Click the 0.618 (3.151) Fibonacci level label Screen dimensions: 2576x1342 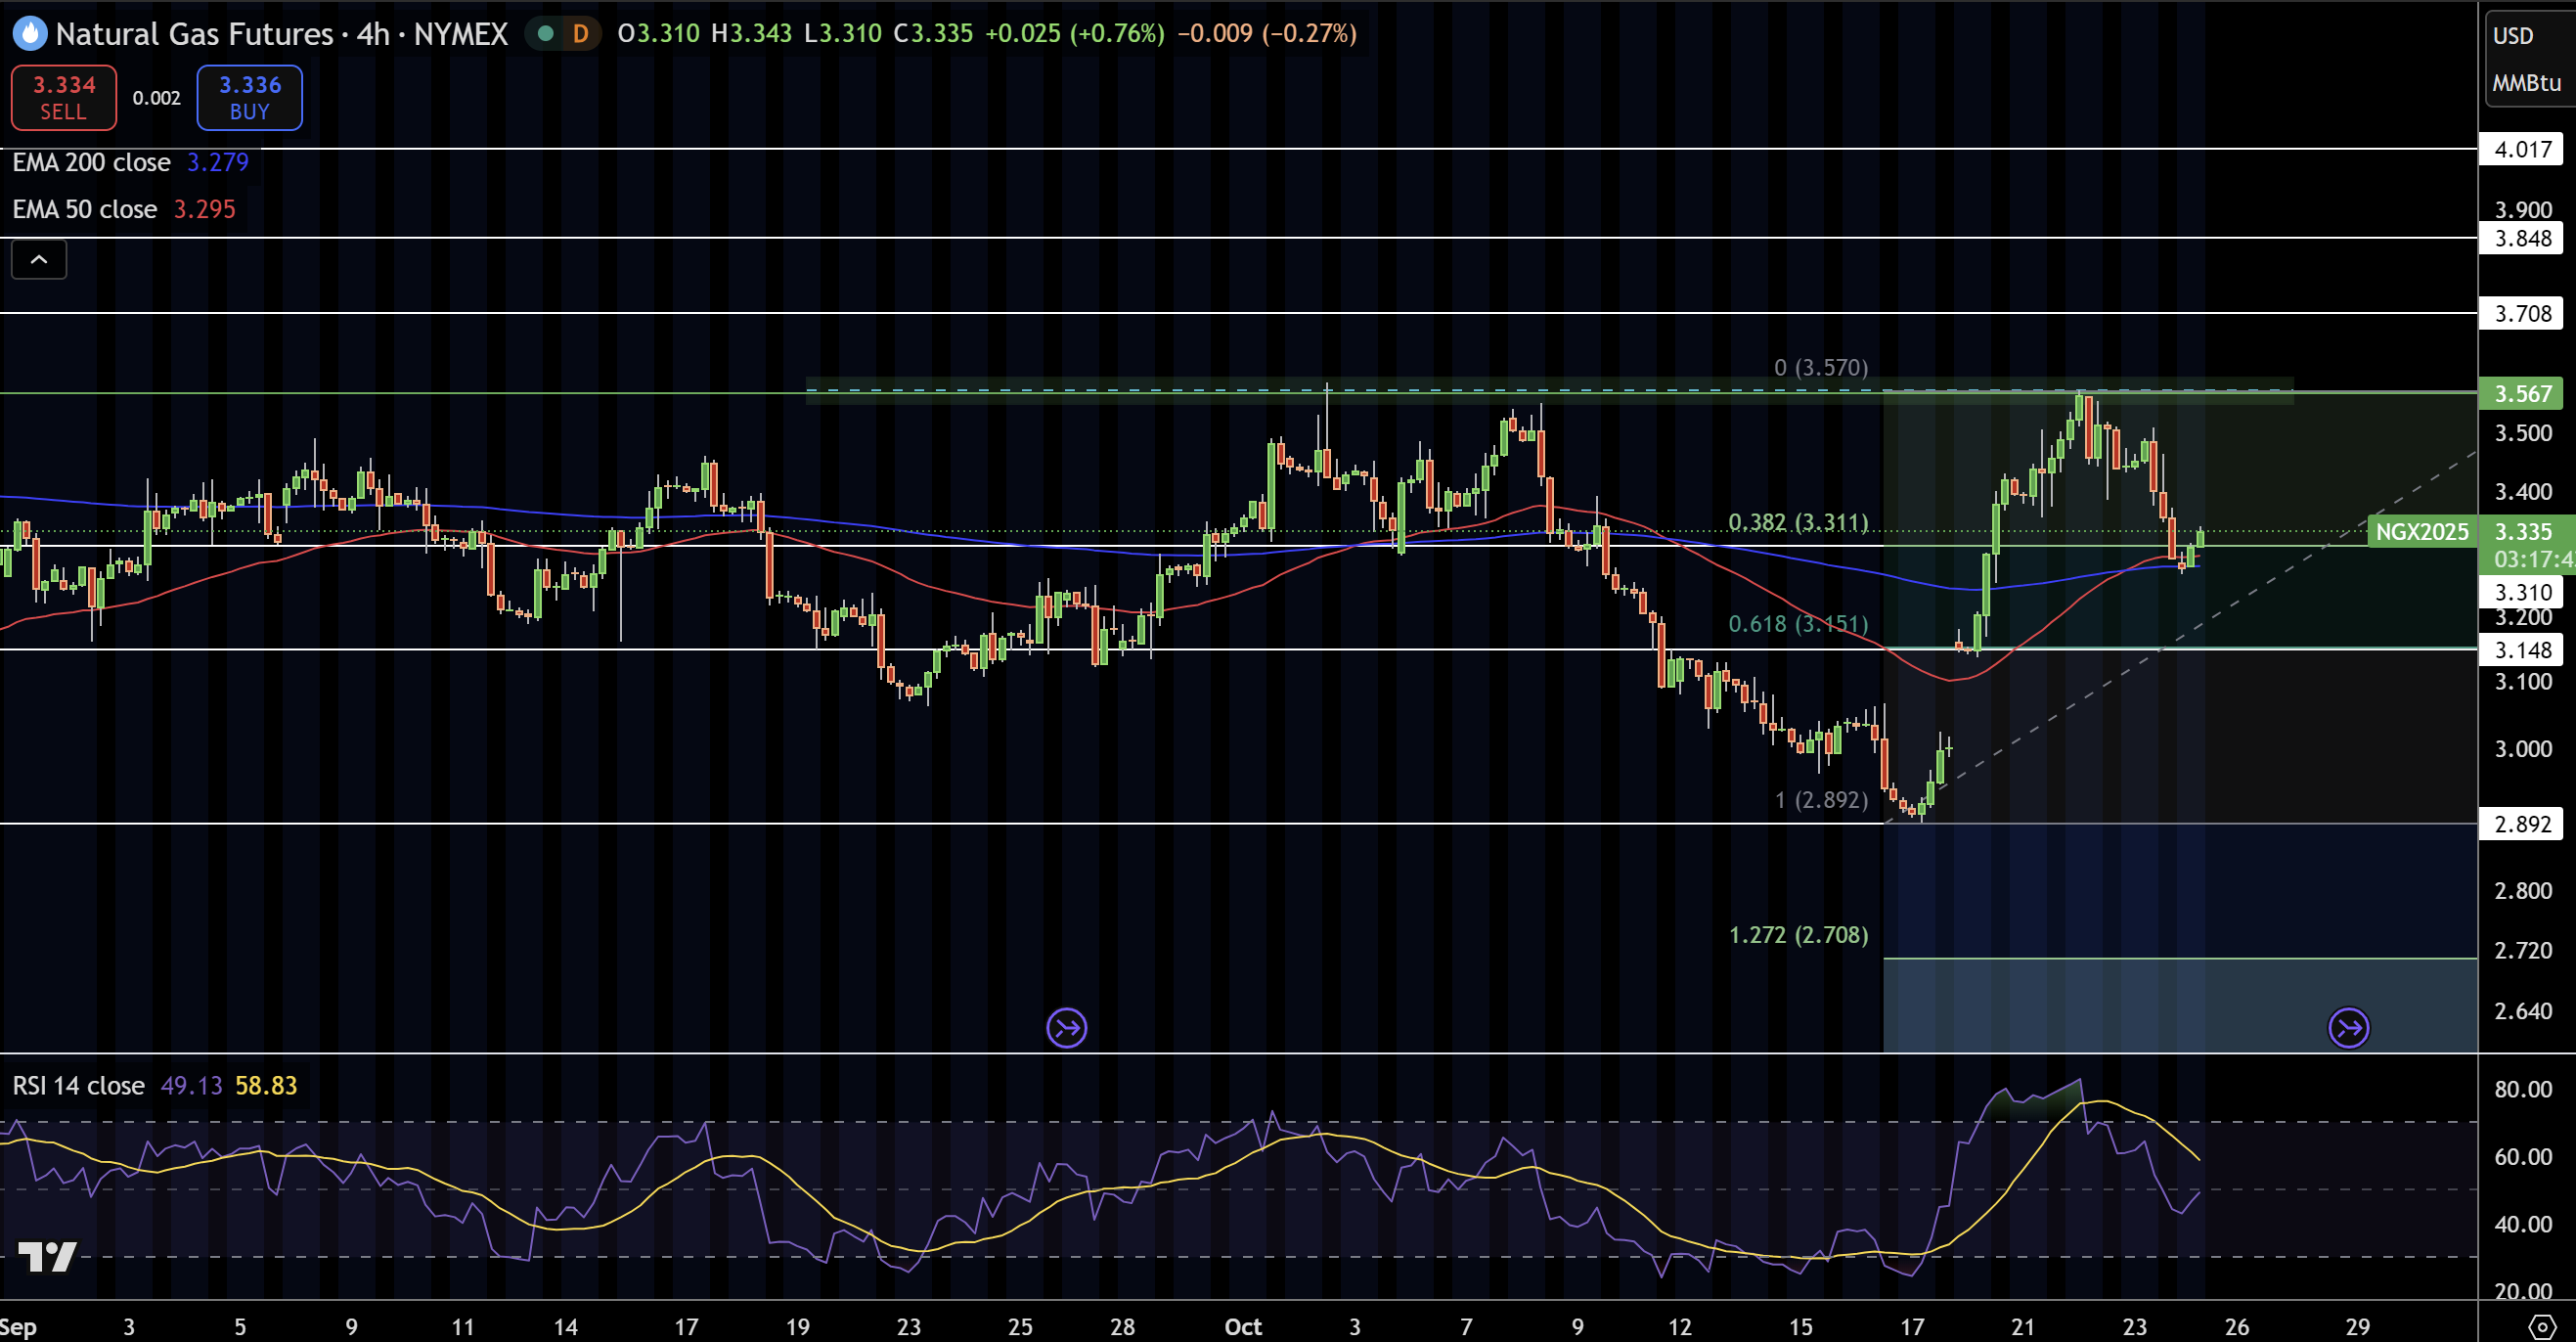pyautogui.click(x=1797, y=624)
